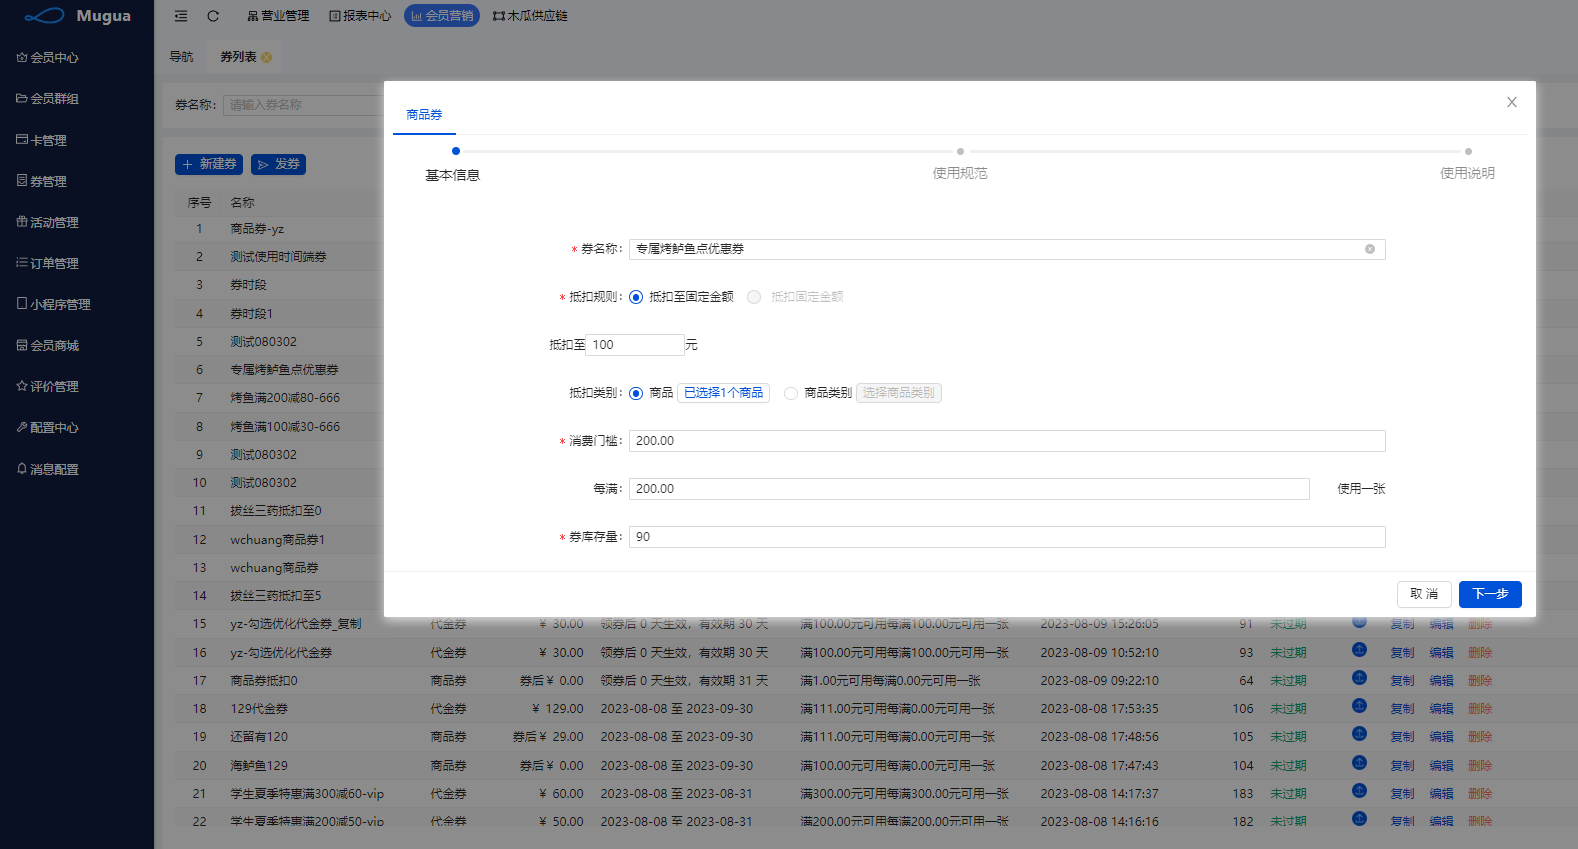The width and height of the screenshot is (1578, 849).
Task: Select the 商品券 dialog tab
Action: (424, 115)
